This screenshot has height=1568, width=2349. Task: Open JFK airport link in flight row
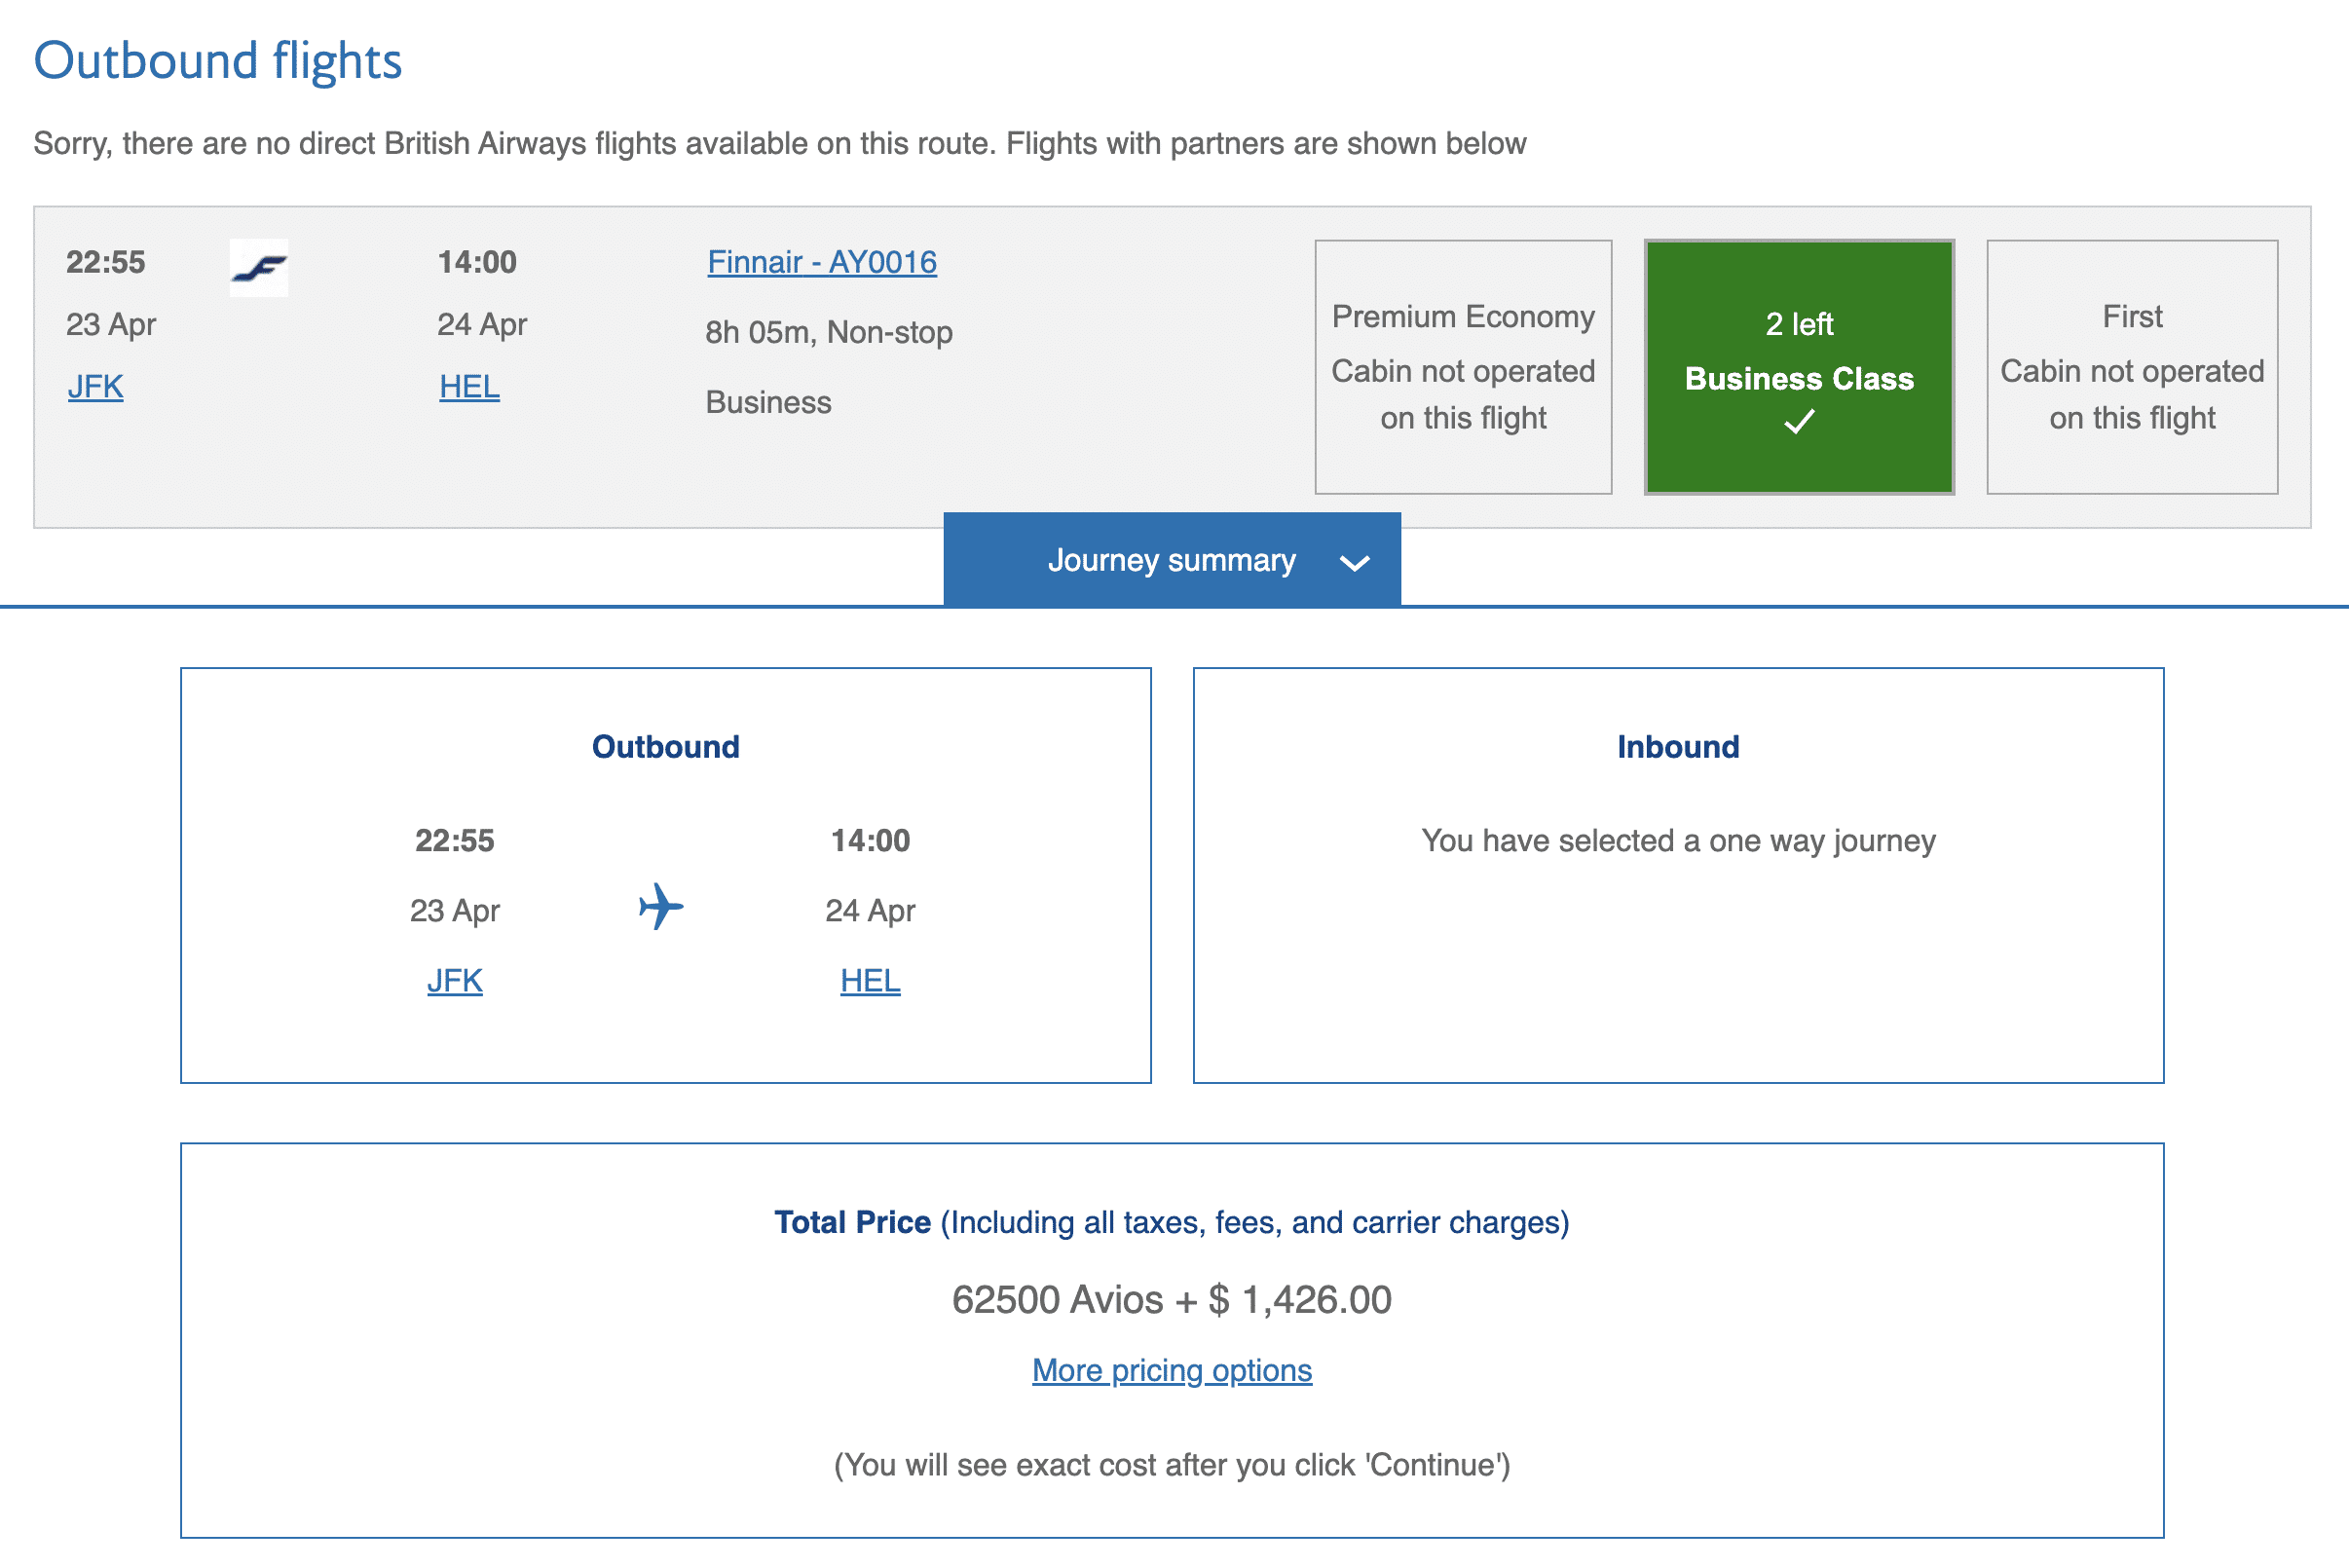pos(95,387)
